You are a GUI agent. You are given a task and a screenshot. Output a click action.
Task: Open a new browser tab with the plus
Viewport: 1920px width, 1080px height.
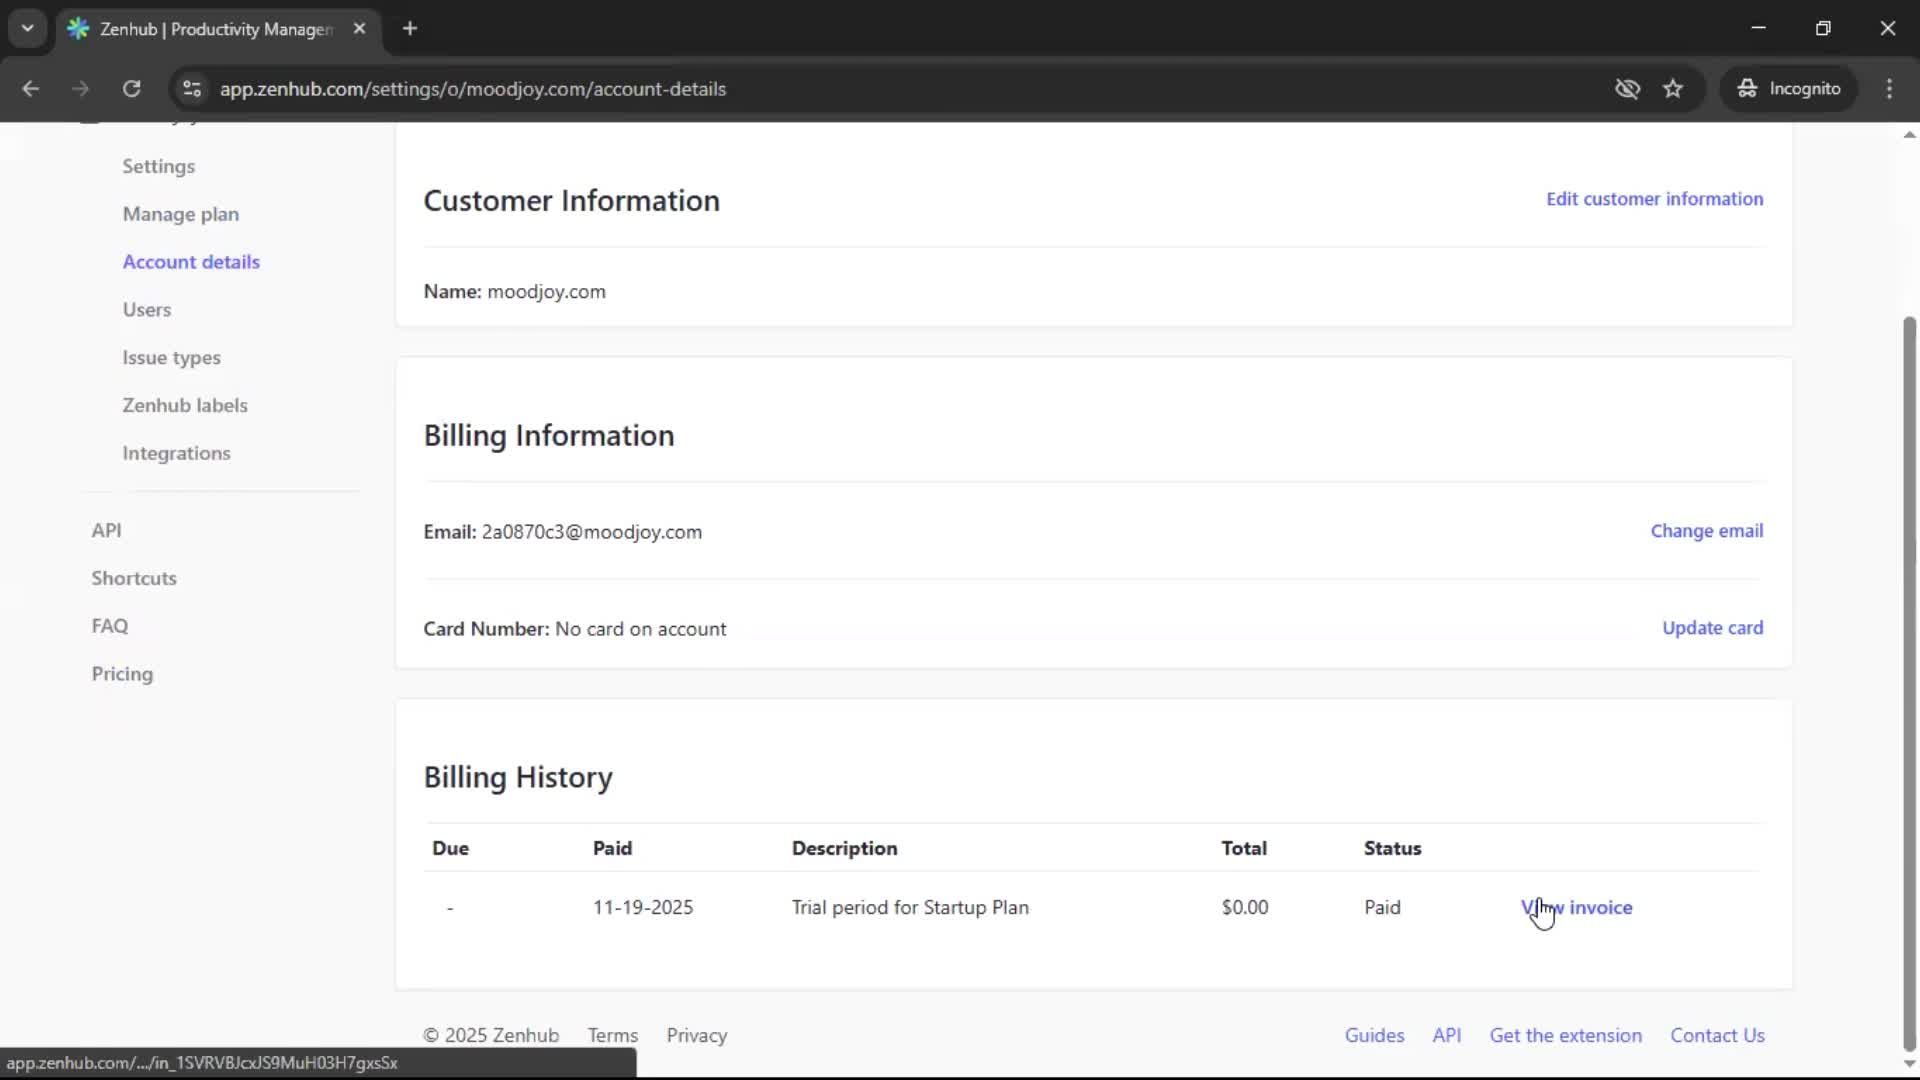[x=410, y=29]
